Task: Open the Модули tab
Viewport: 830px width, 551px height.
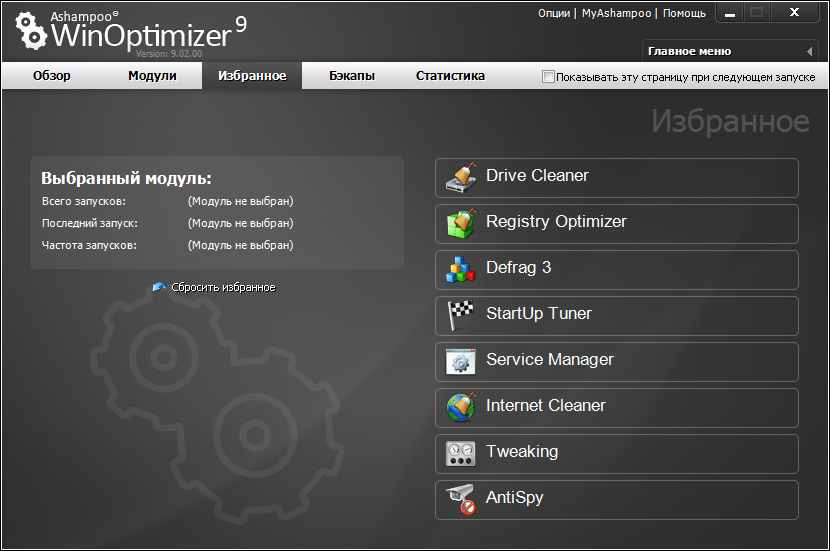Action: click(152, 76)
